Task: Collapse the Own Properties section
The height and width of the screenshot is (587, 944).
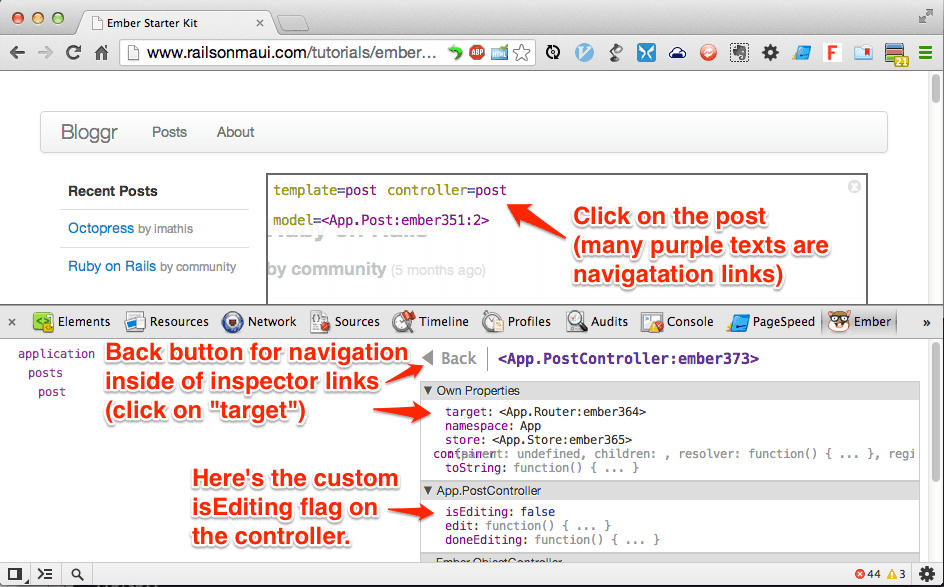Action: coord(429,390)
